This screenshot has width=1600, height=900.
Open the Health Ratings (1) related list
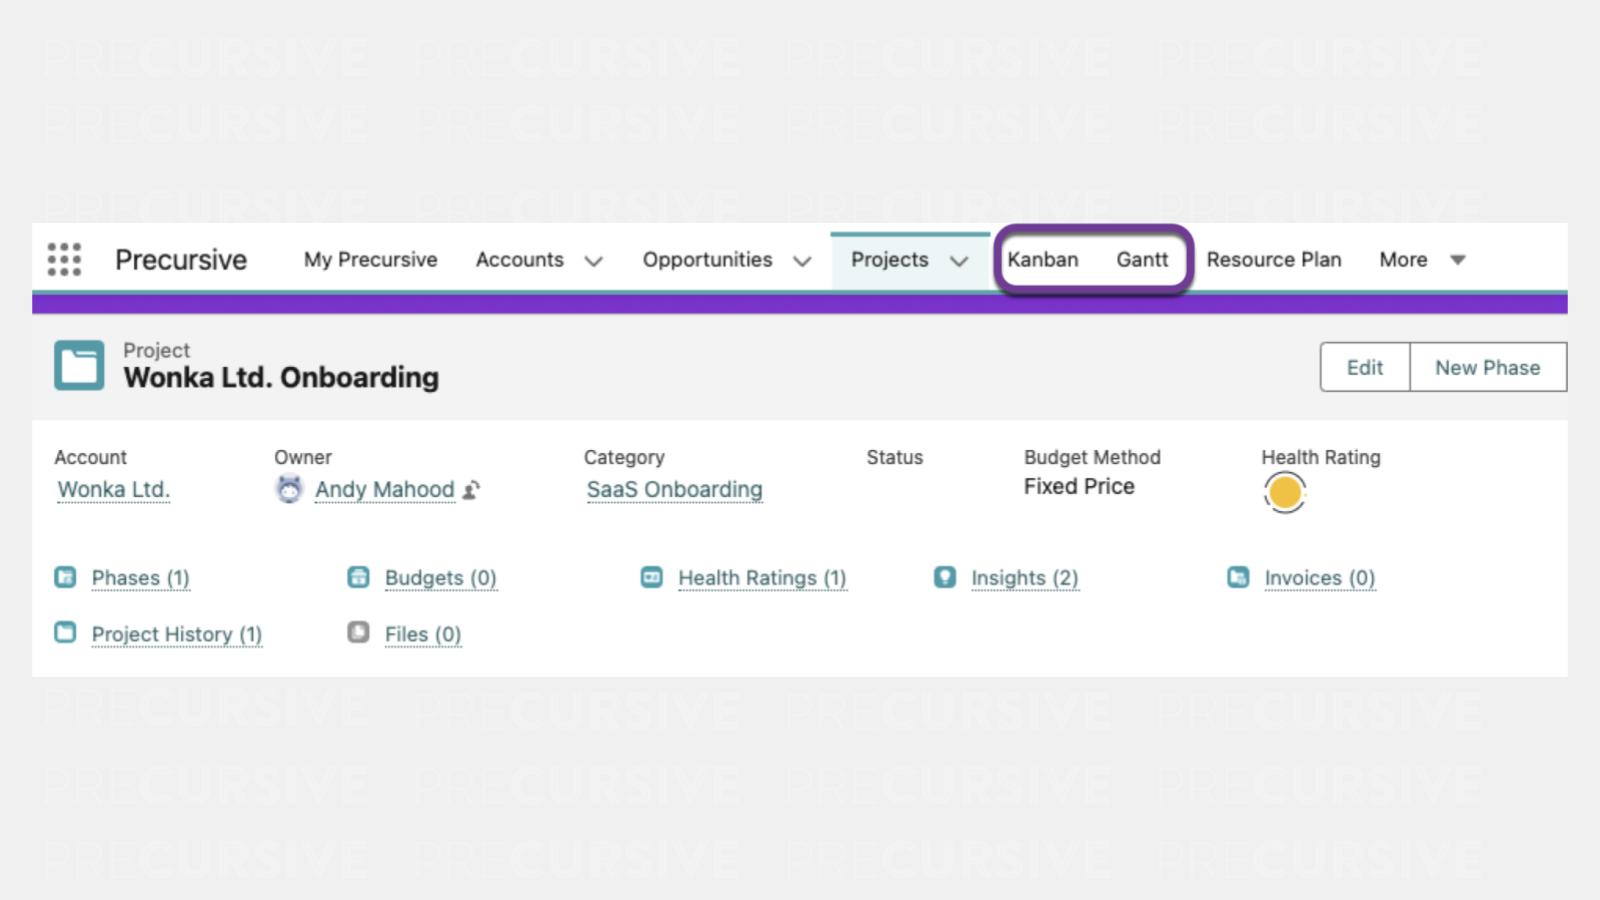click(x=762, y=578)
